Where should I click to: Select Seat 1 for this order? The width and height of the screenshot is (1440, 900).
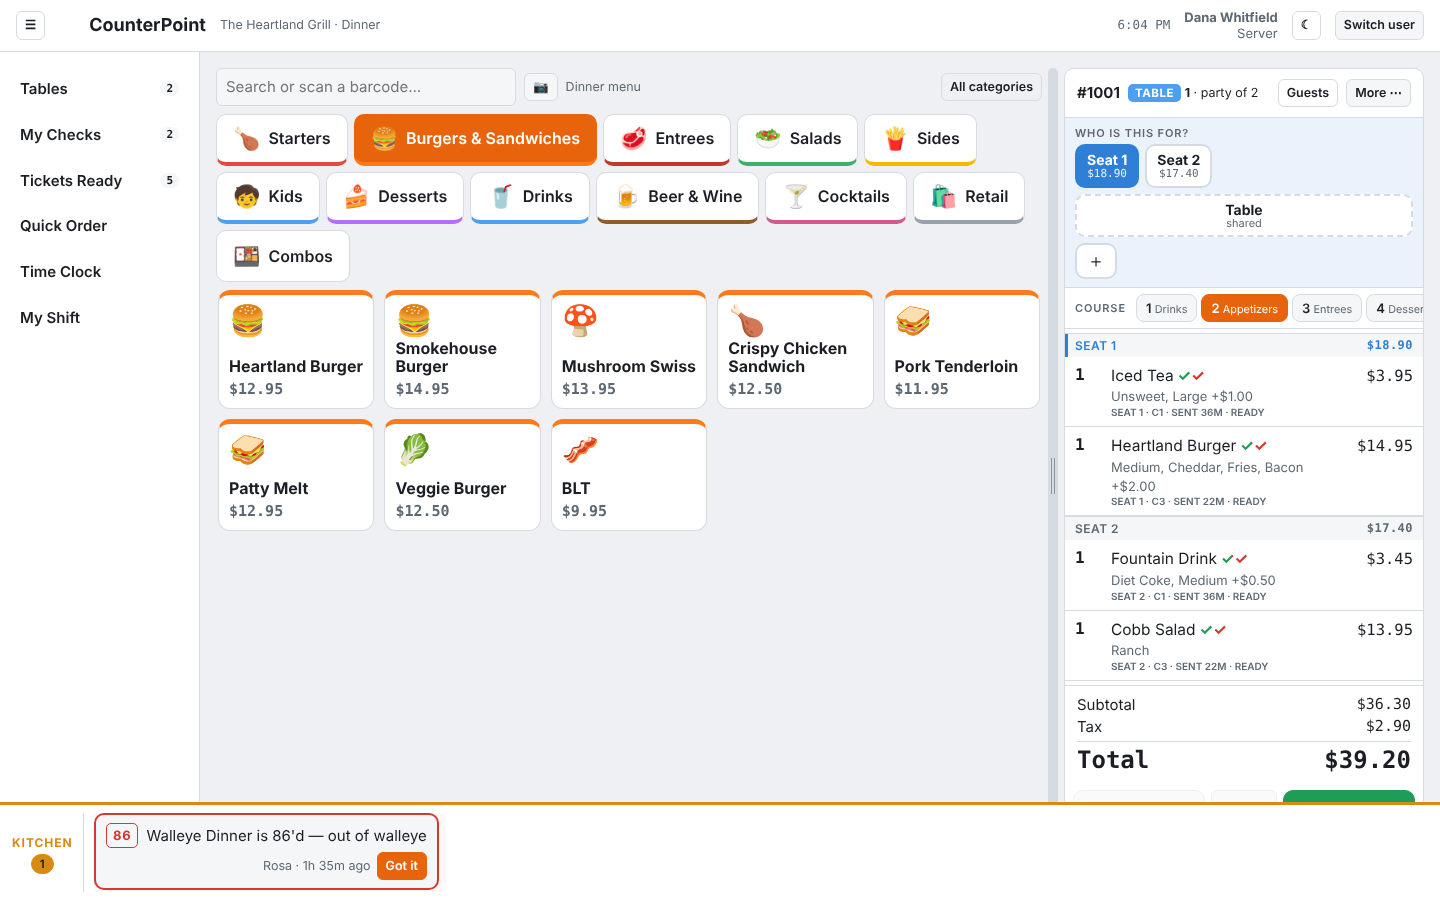coord(1107,166)
